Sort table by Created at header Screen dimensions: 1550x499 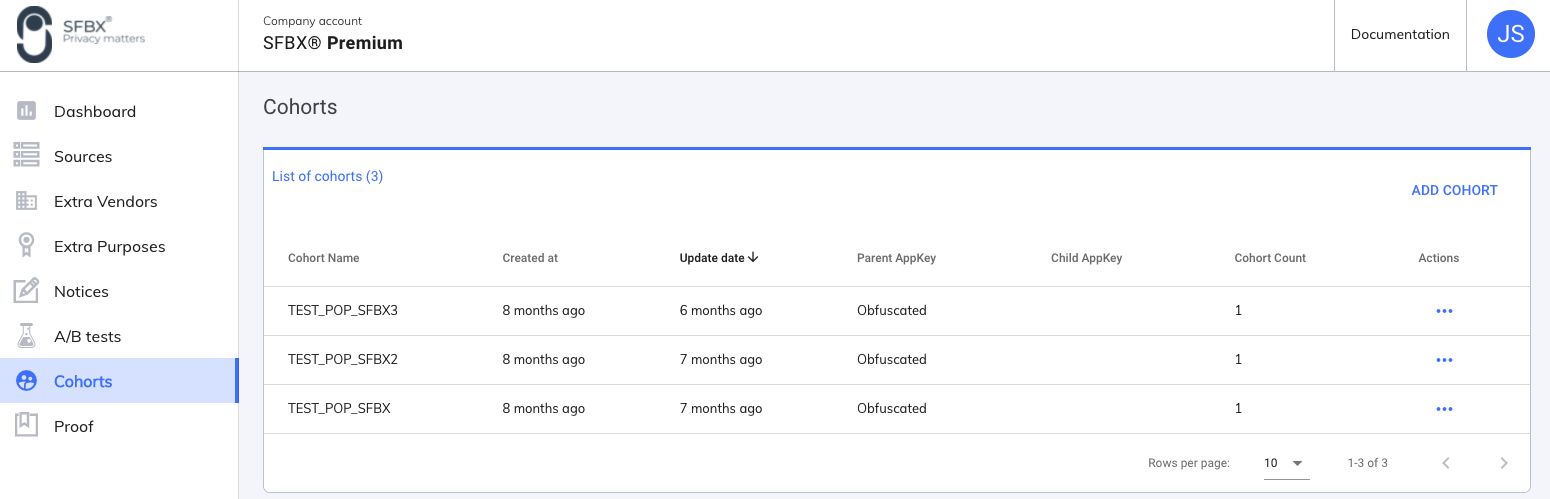coord(530,258)
